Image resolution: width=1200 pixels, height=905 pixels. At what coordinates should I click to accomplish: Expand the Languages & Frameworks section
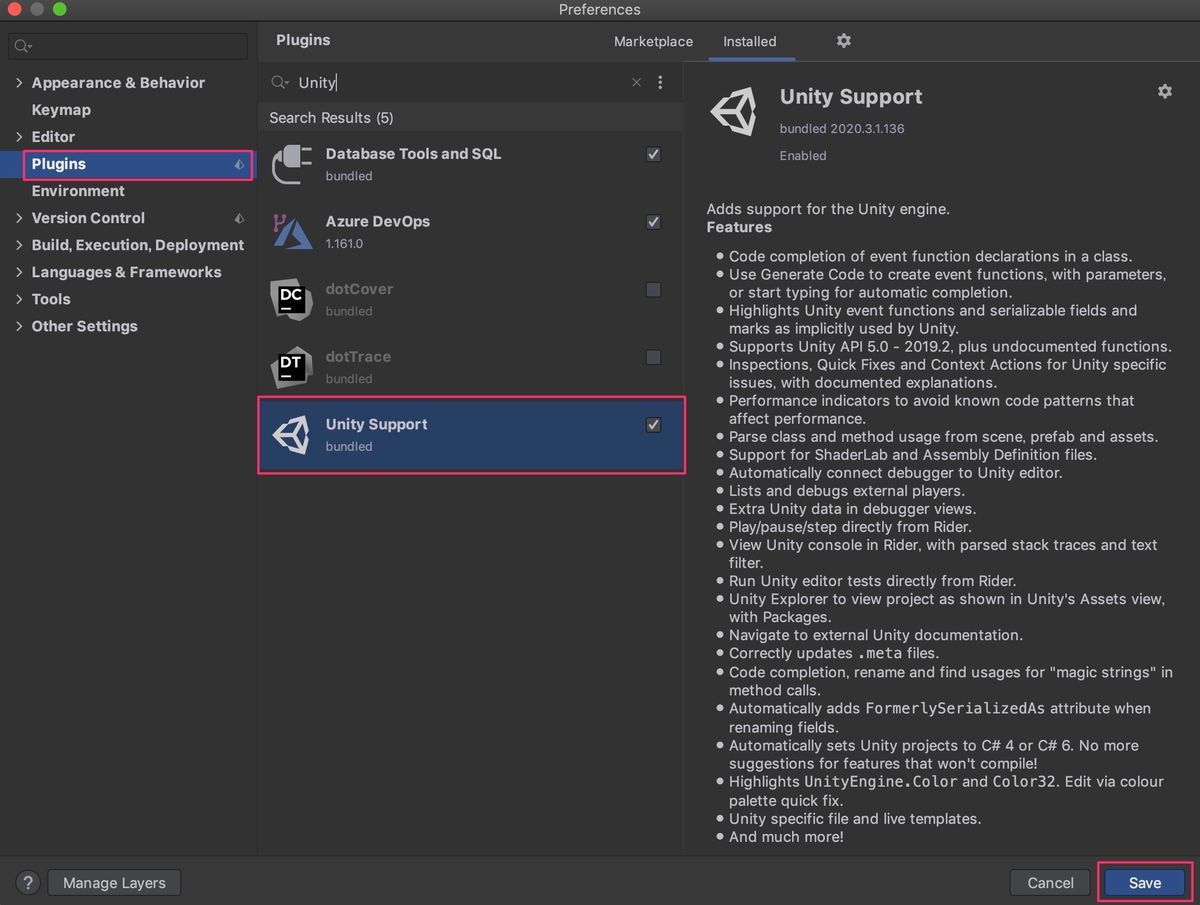(x=19, y=272)
